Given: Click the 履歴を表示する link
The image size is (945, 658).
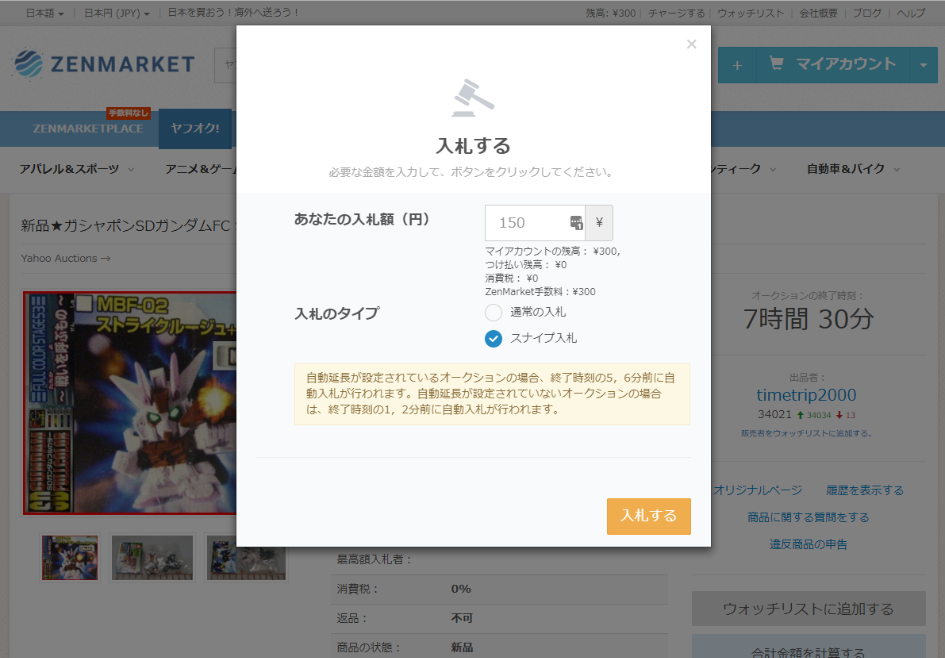Looking at the screenshot, I should tap(864, 490).
